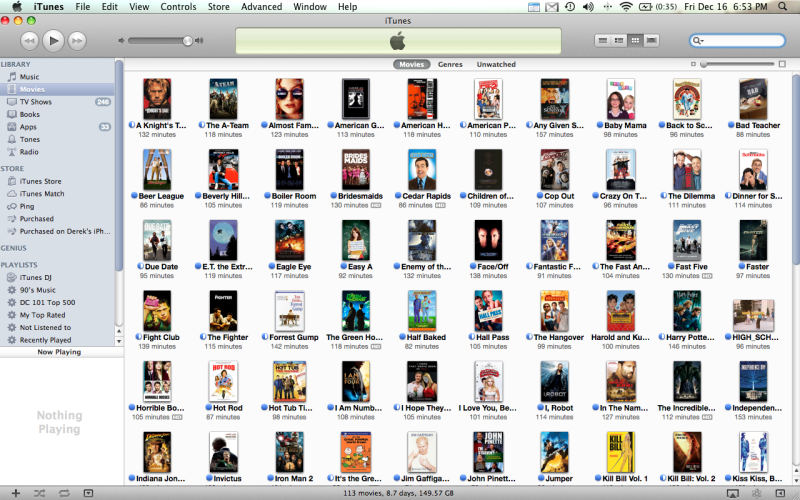
Task: Click the Wi-Fi icon in menu bar
Action: [x=626, y=7]
